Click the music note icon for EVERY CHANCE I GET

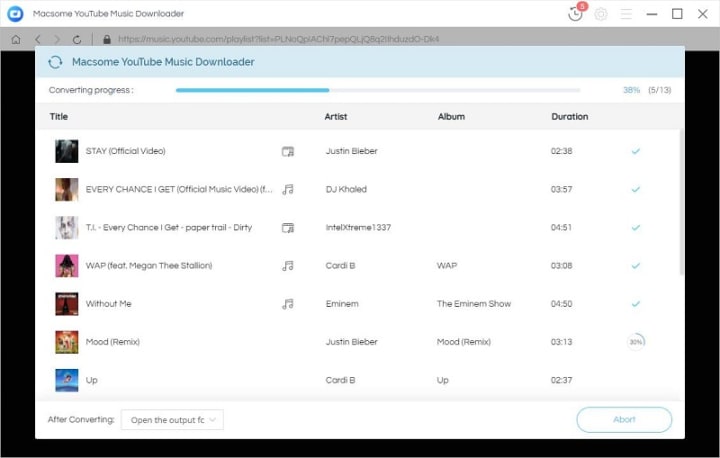pos(288,189)
